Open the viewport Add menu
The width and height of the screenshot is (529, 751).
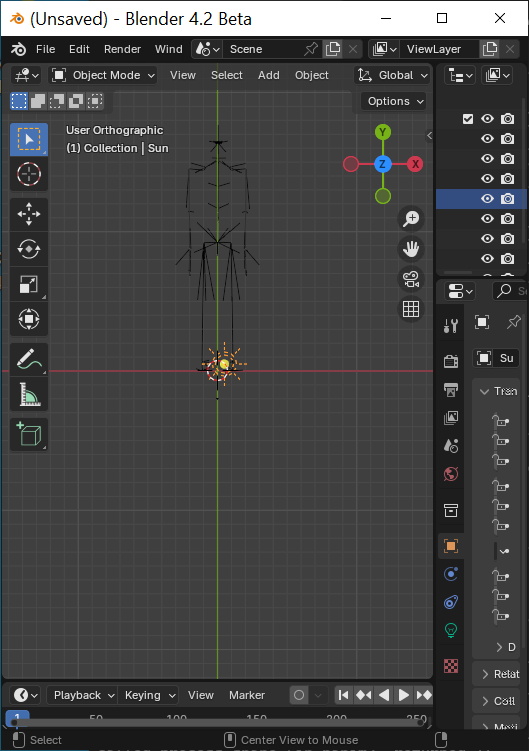(x=268, y=75)
